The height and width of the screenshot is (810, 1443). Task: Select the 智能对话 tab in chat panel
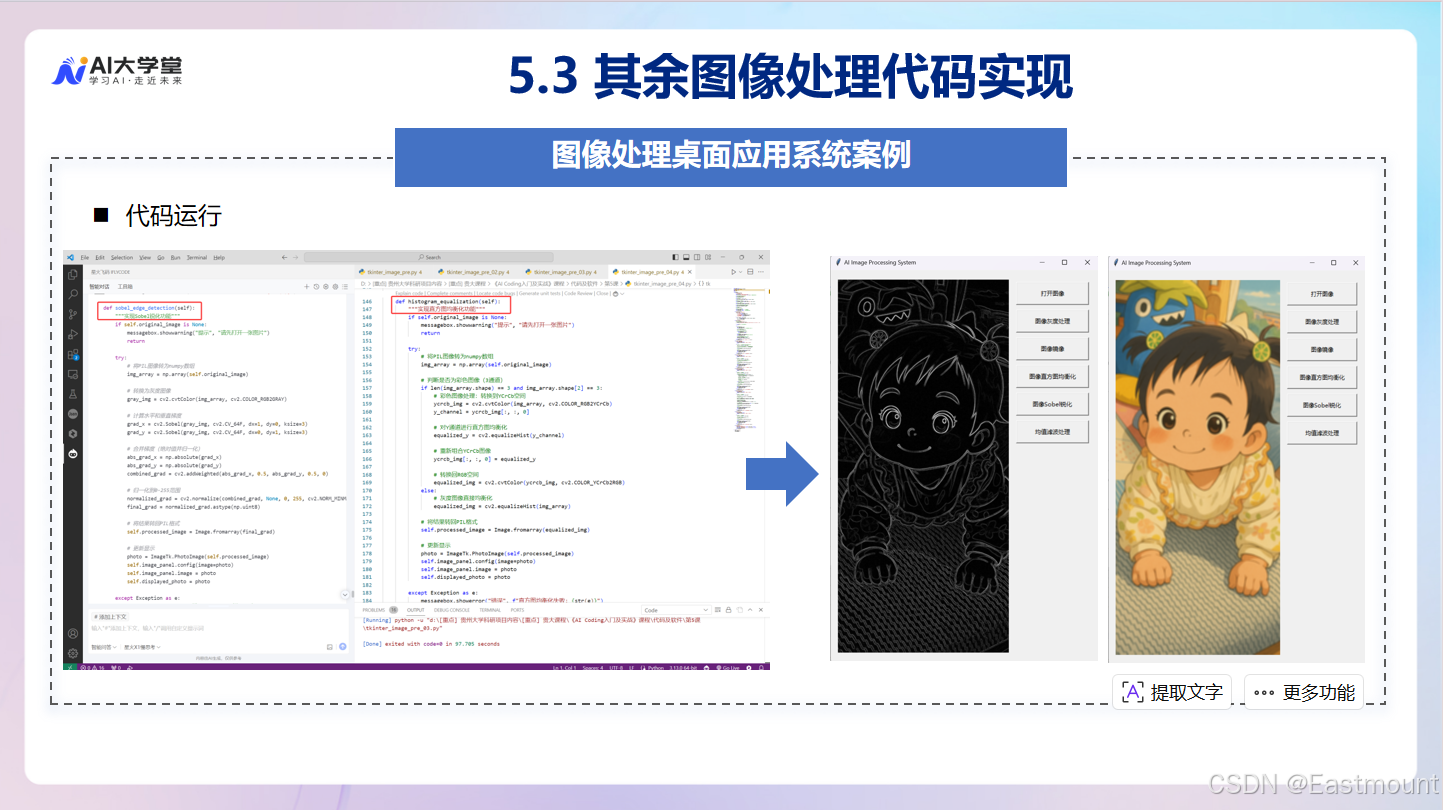[x=99, y=287]
